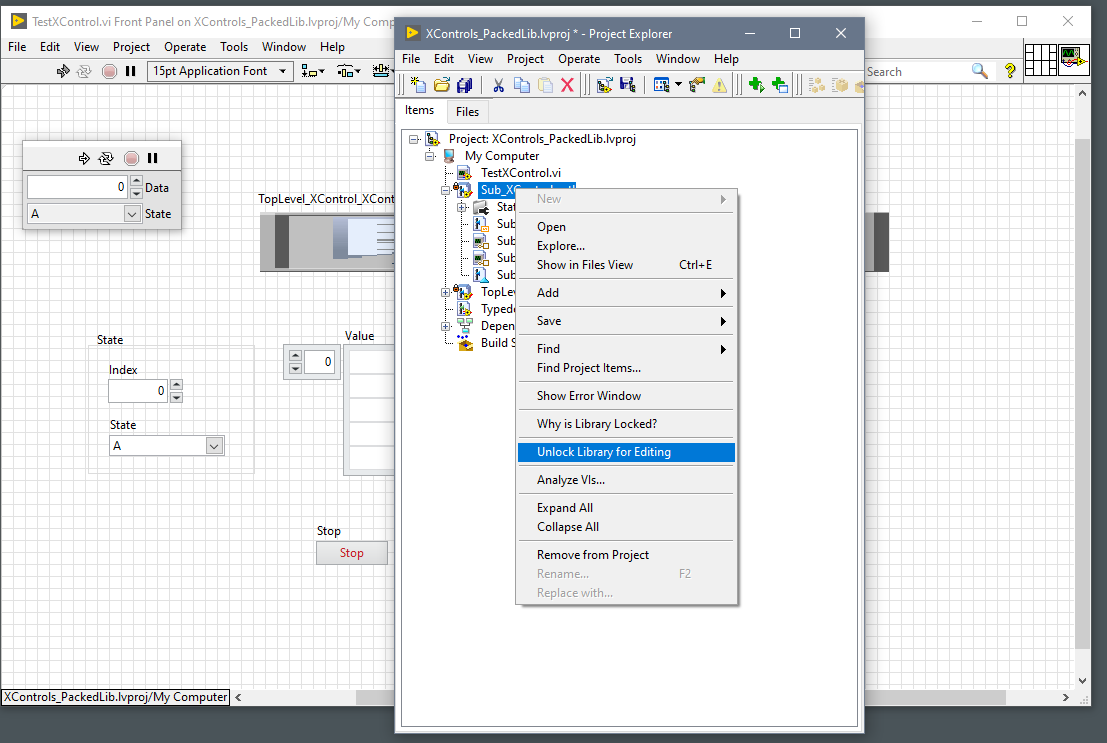Image resolution: width=1107 pixels, height=743 pixels.
Task: Switch to the Files tab
Action: coord(467,110)
